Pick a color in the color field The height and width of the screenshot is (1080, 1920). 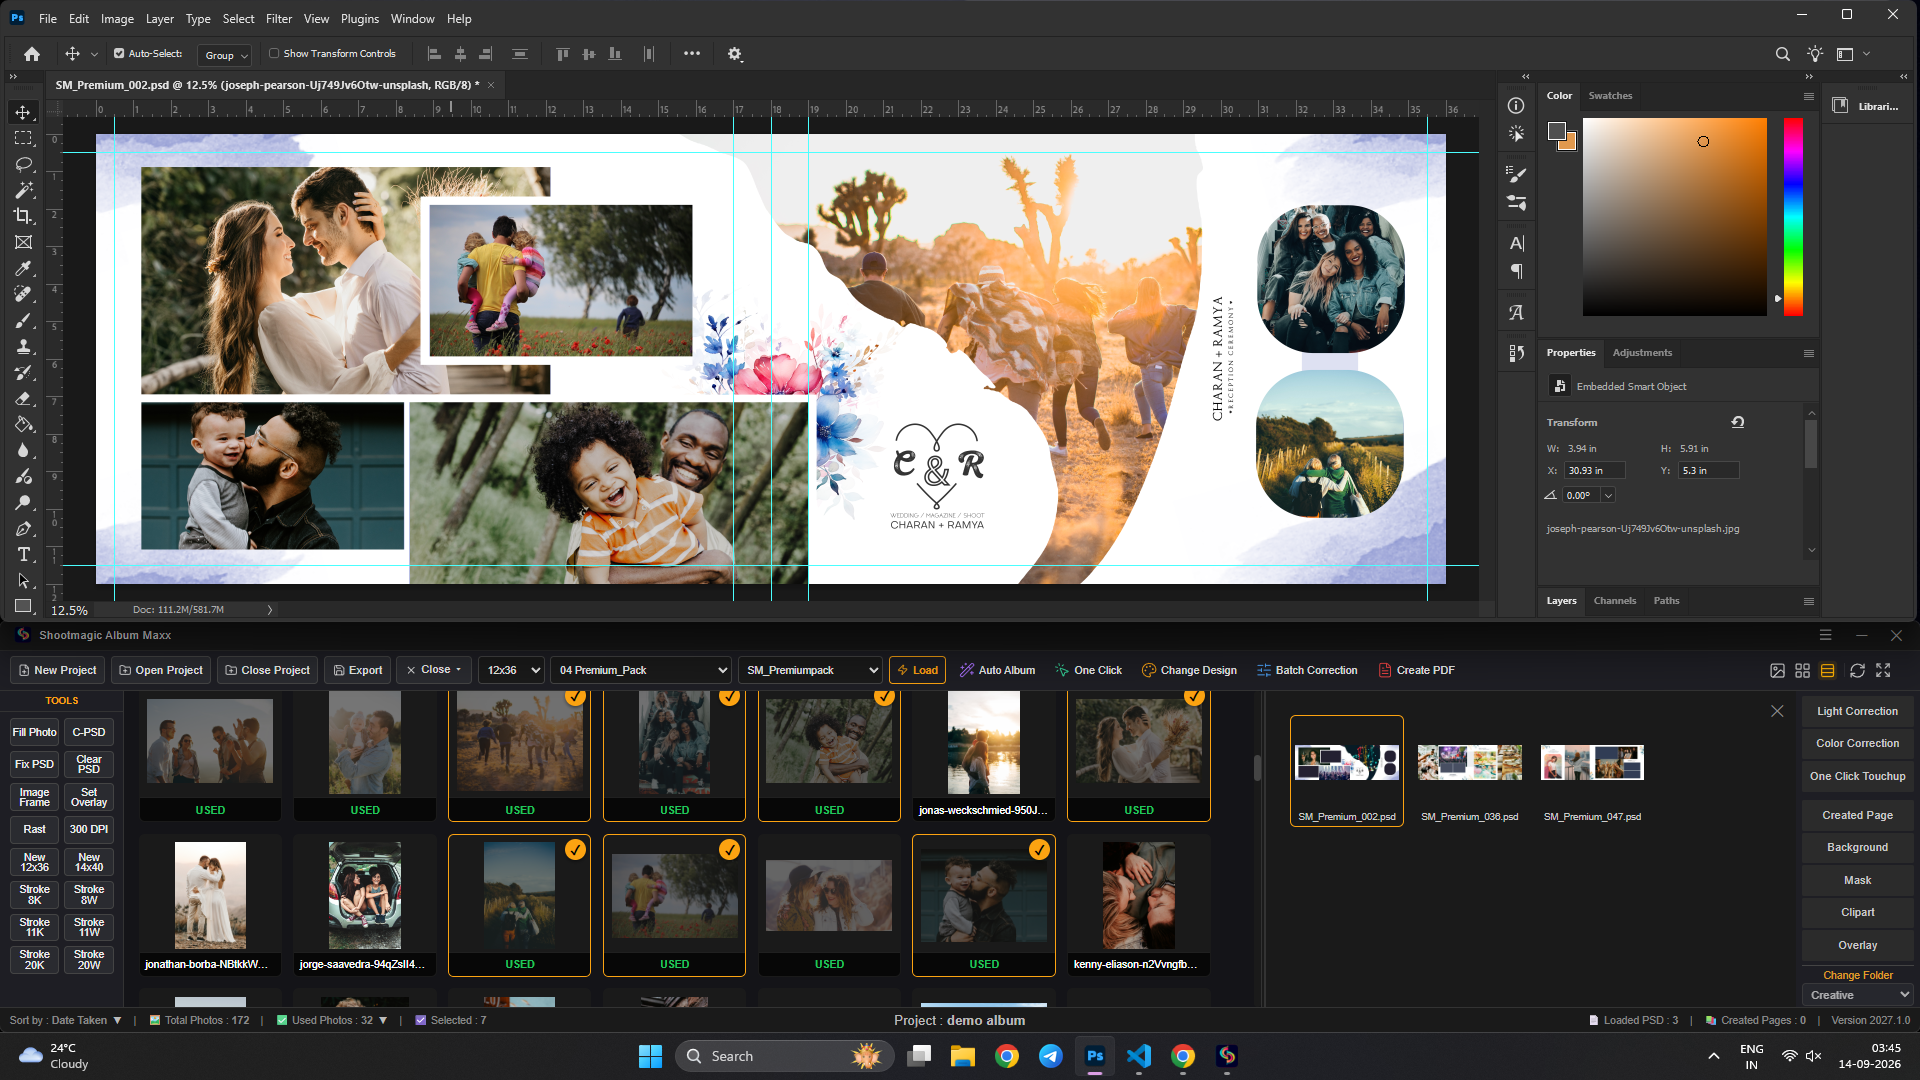coord(1675,217)
